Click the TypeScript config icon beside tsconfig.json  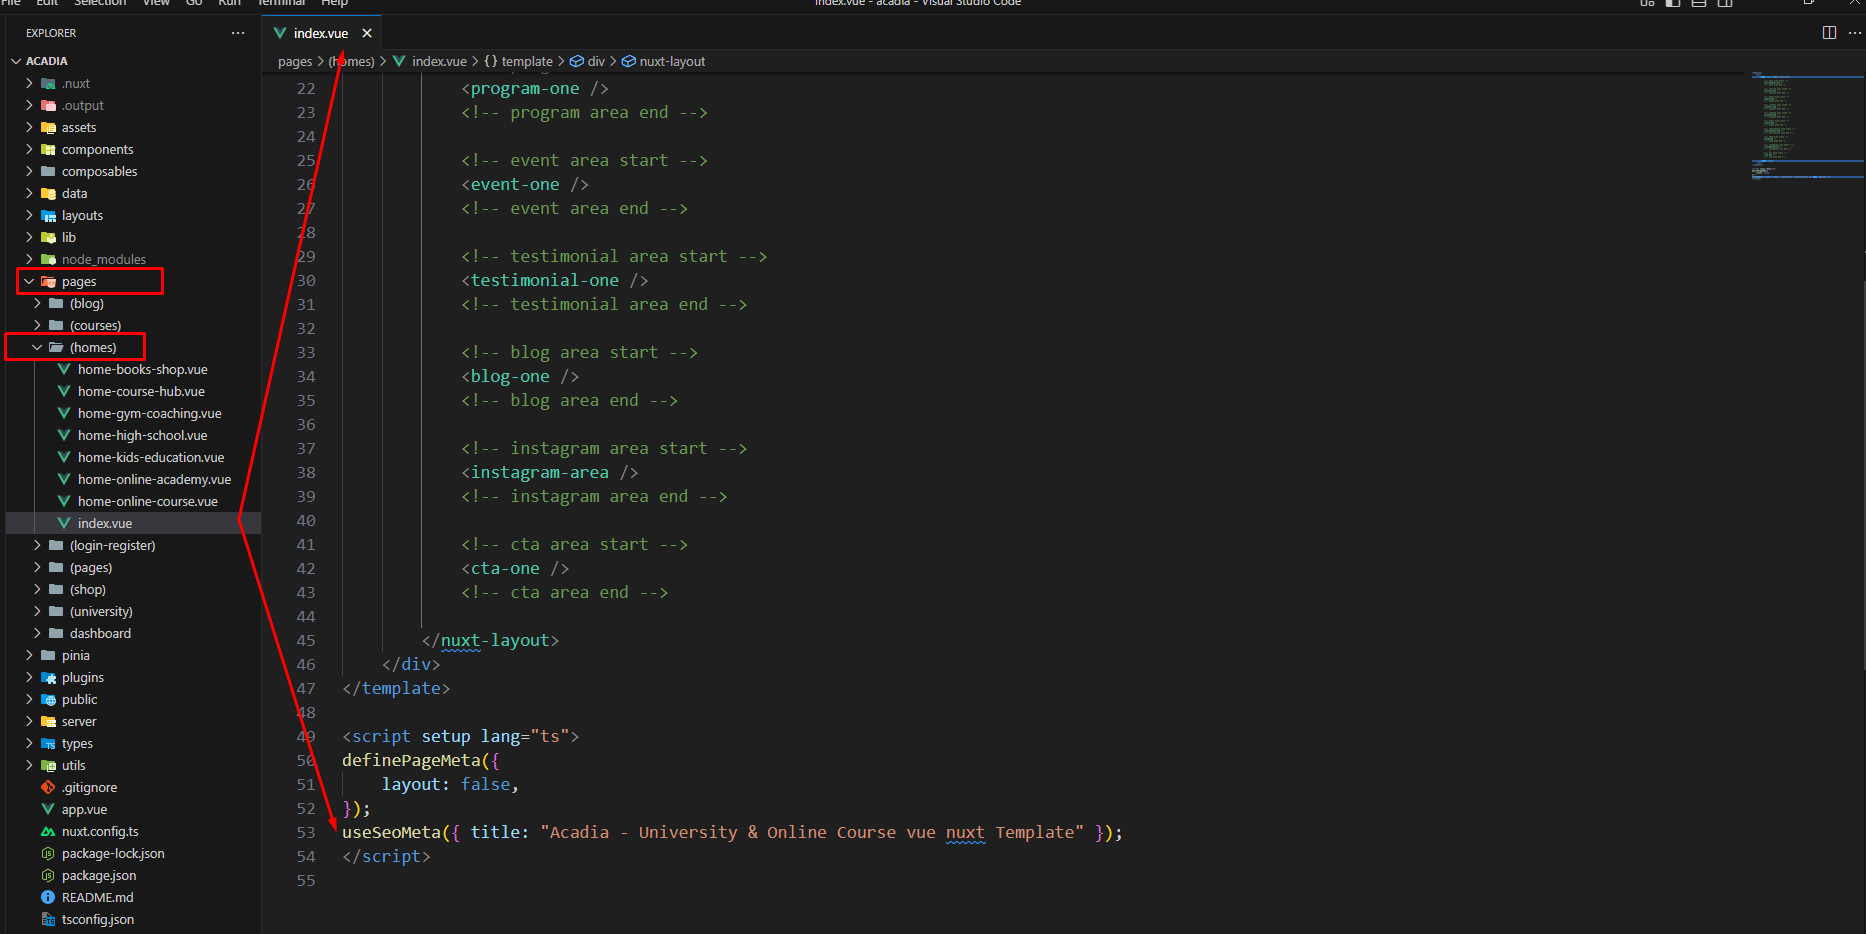pyautogui.click(x=48, y=919)
